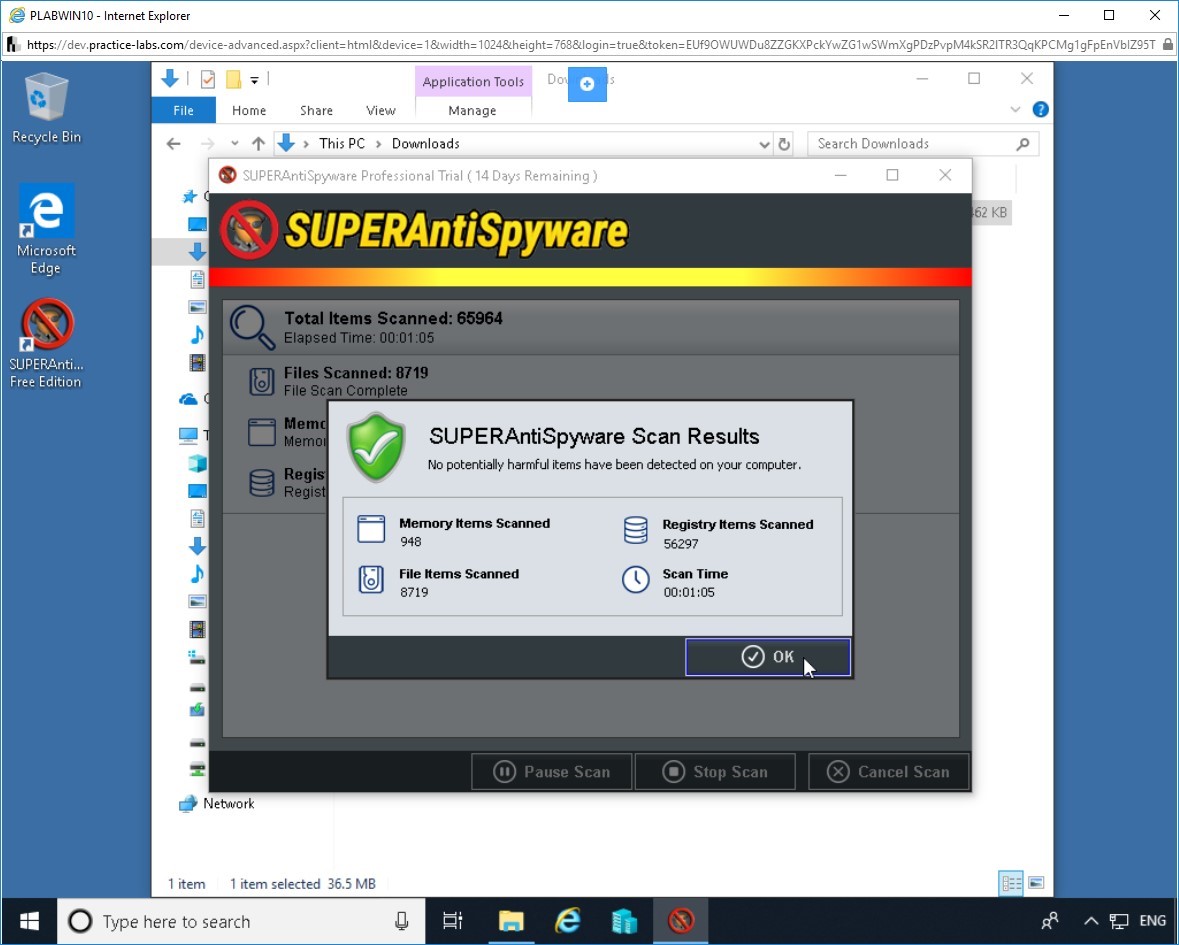Click the Memory Items Scanned window icon
The height and width of the screenshot is (945, 1179).
(x=371, y=529)
